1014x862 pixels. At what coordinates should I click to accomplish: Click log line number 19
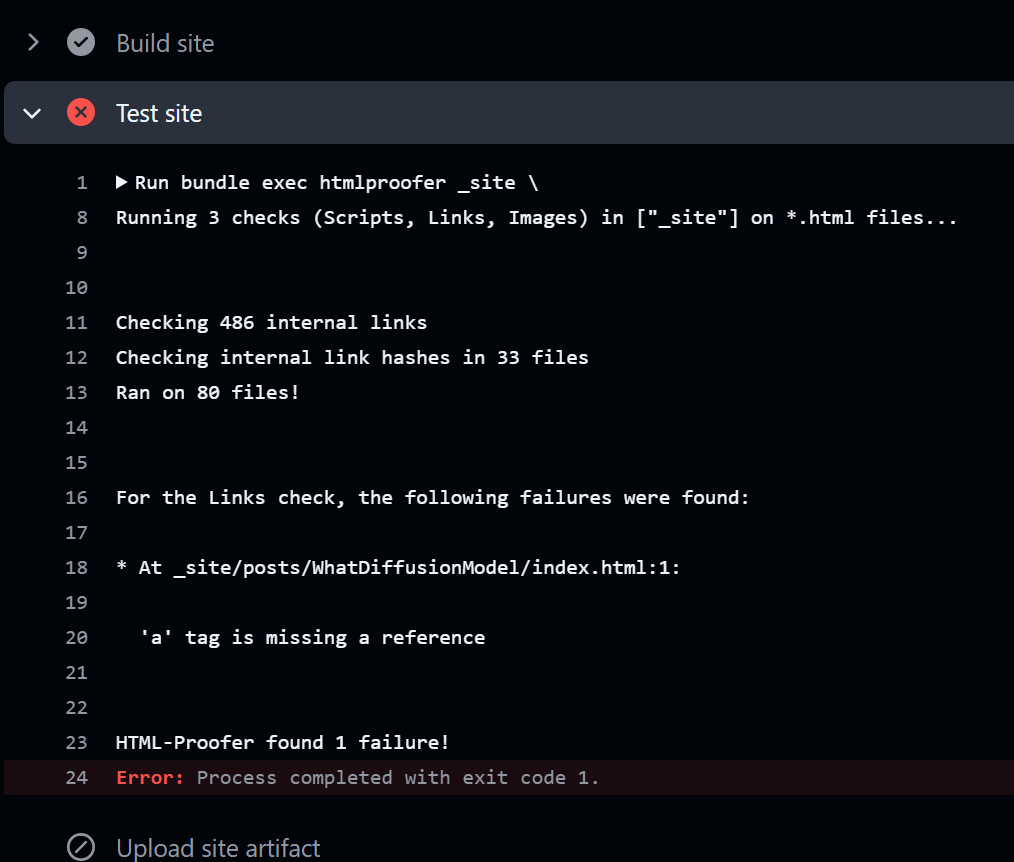(x=76, y=603)
